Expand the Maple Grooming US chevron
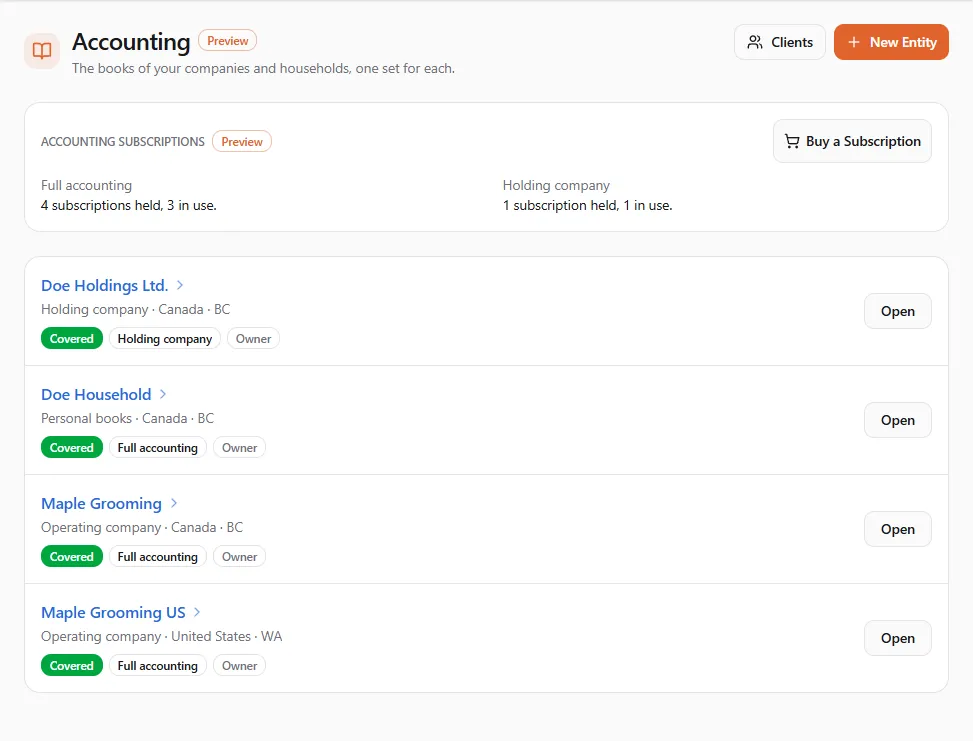This screenshot has height=741, width=973. click(x=197, y=613)
